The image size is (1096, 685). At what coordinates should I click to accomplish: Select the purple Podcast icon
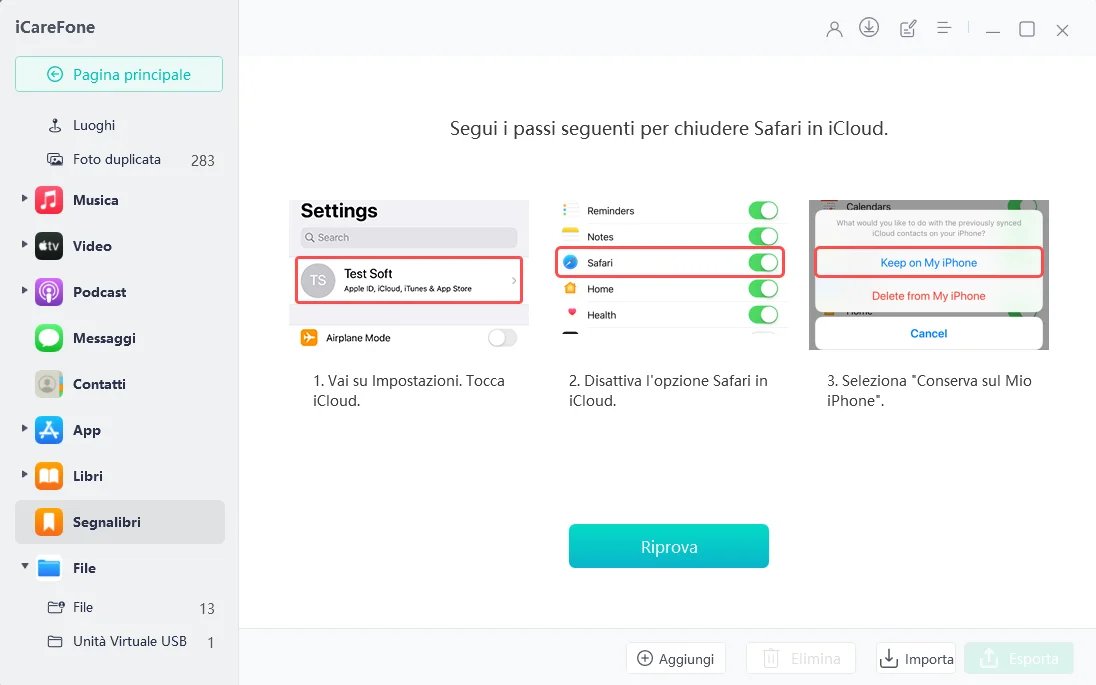[x=49, y=292]
